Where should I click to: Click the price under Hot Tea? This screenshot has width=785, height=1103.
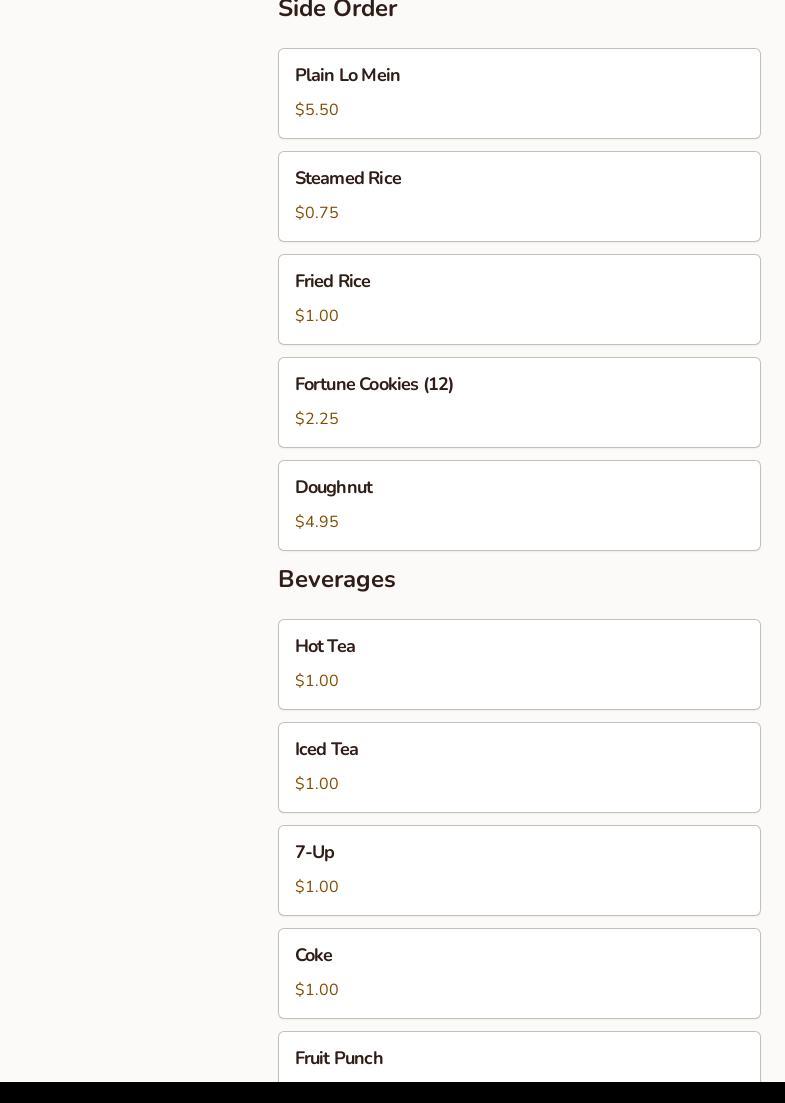tap(317, 681)
